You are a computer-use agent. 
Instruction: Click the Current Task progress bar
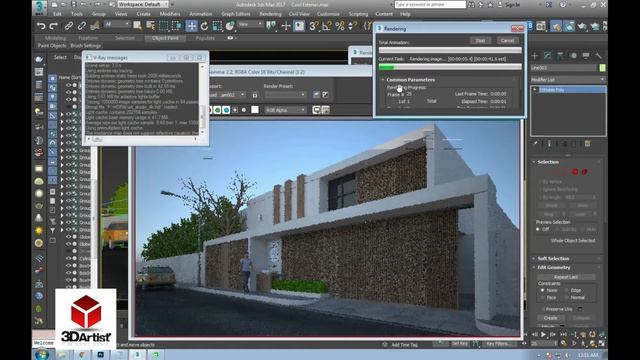click(x=450, y=67)
